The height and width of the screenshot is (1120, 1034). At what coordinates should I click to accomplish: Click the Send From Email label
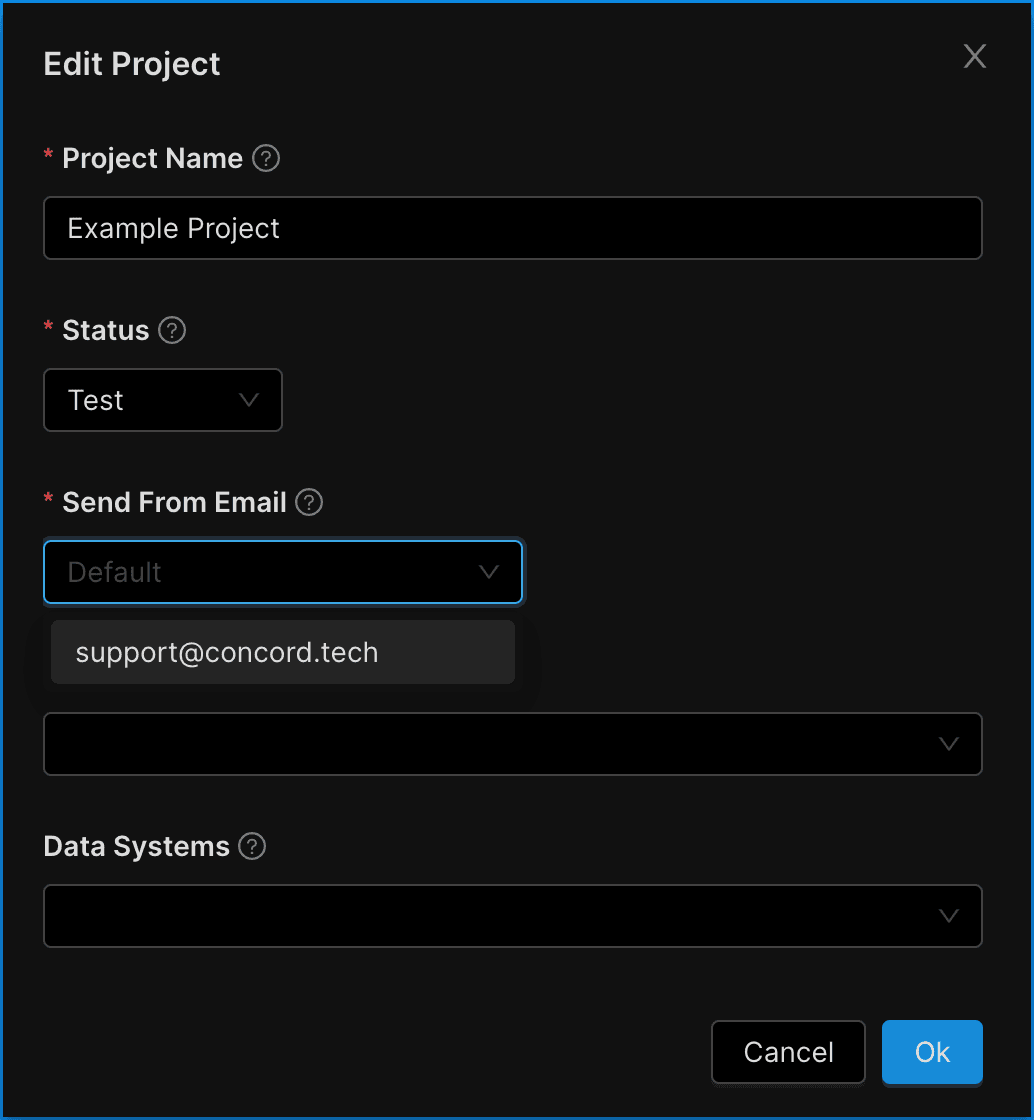(x=174, y=503)
